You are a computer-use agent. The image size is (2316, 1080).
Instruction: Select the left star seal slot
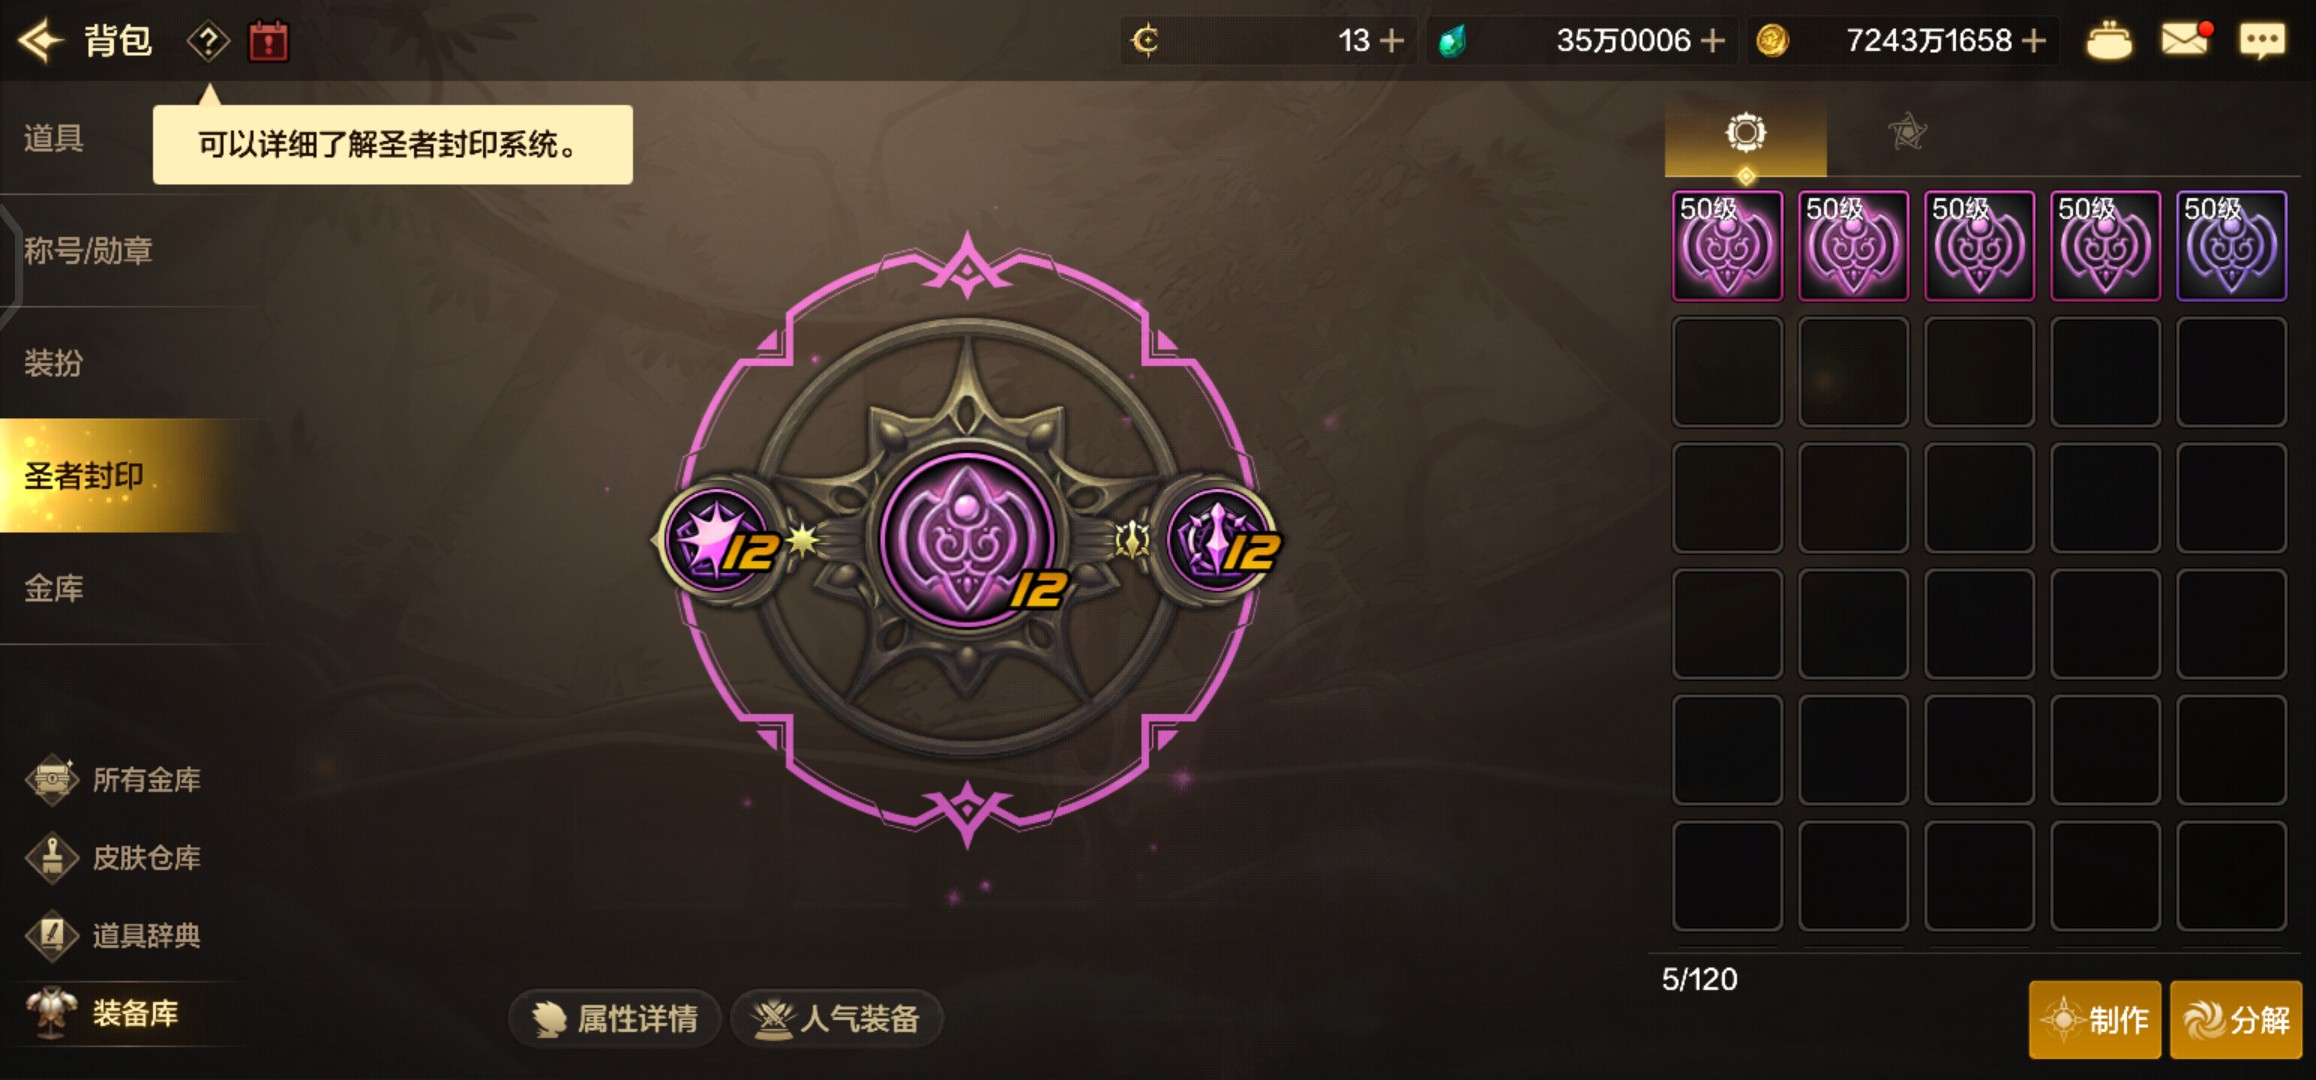(718, 541)
